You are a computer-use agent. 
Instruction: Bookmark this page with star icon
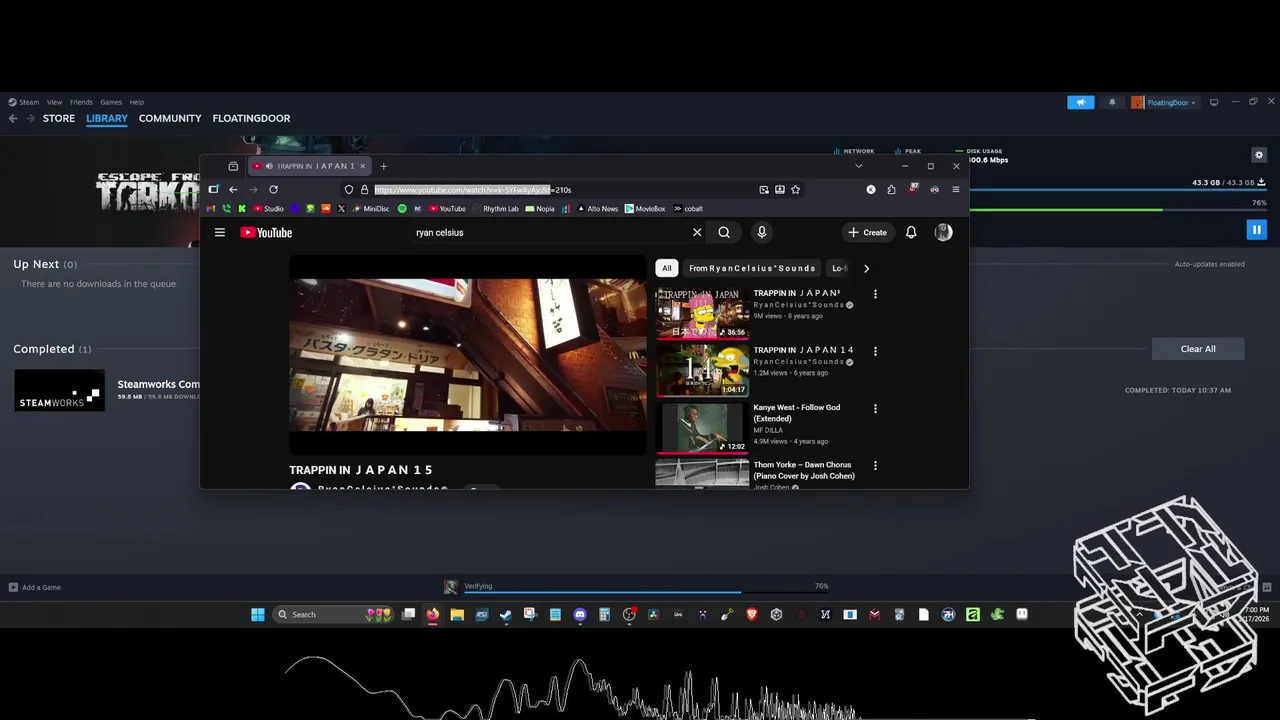click(x=795, y=189)
